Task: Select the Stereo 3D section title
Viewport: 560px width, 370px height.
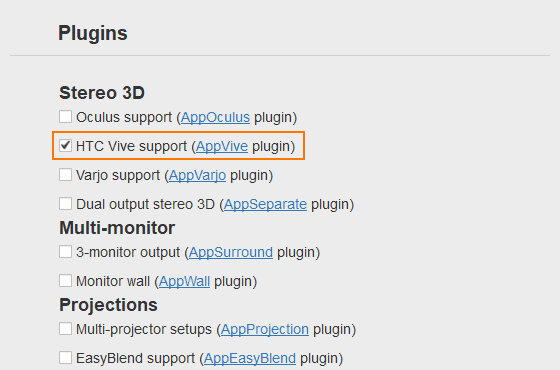Action: 102,93
